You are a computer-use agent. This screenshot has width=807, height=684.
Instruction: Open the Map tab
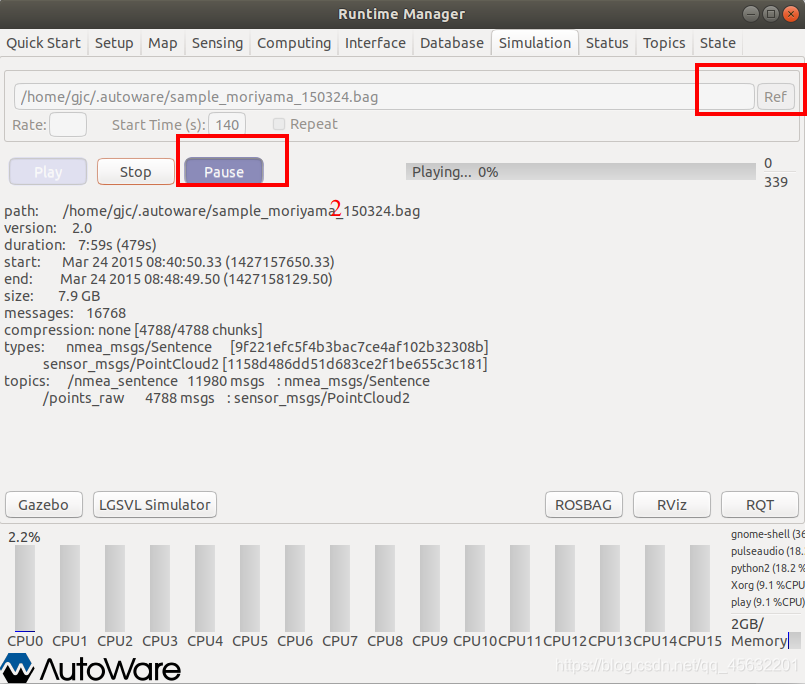coord(163,43)
